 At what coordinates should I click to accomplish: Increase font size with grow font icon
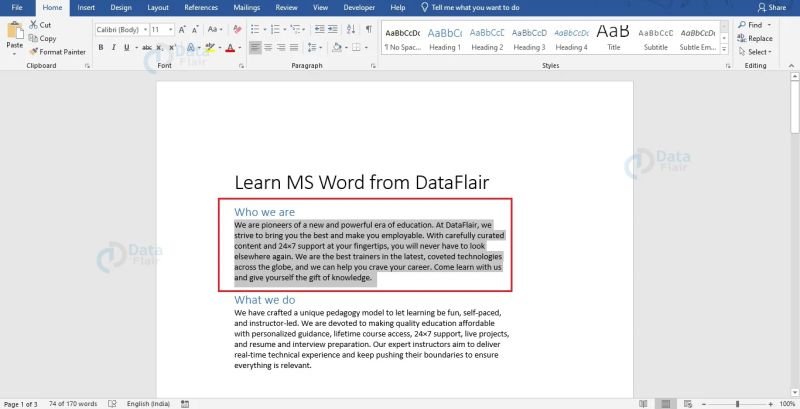(x=182, y=30)
